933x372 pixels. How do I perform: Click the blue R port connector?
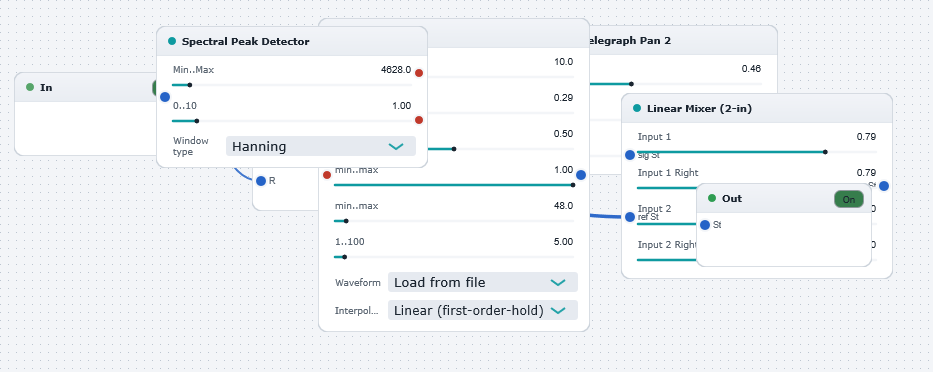click(x=261, y=181)
